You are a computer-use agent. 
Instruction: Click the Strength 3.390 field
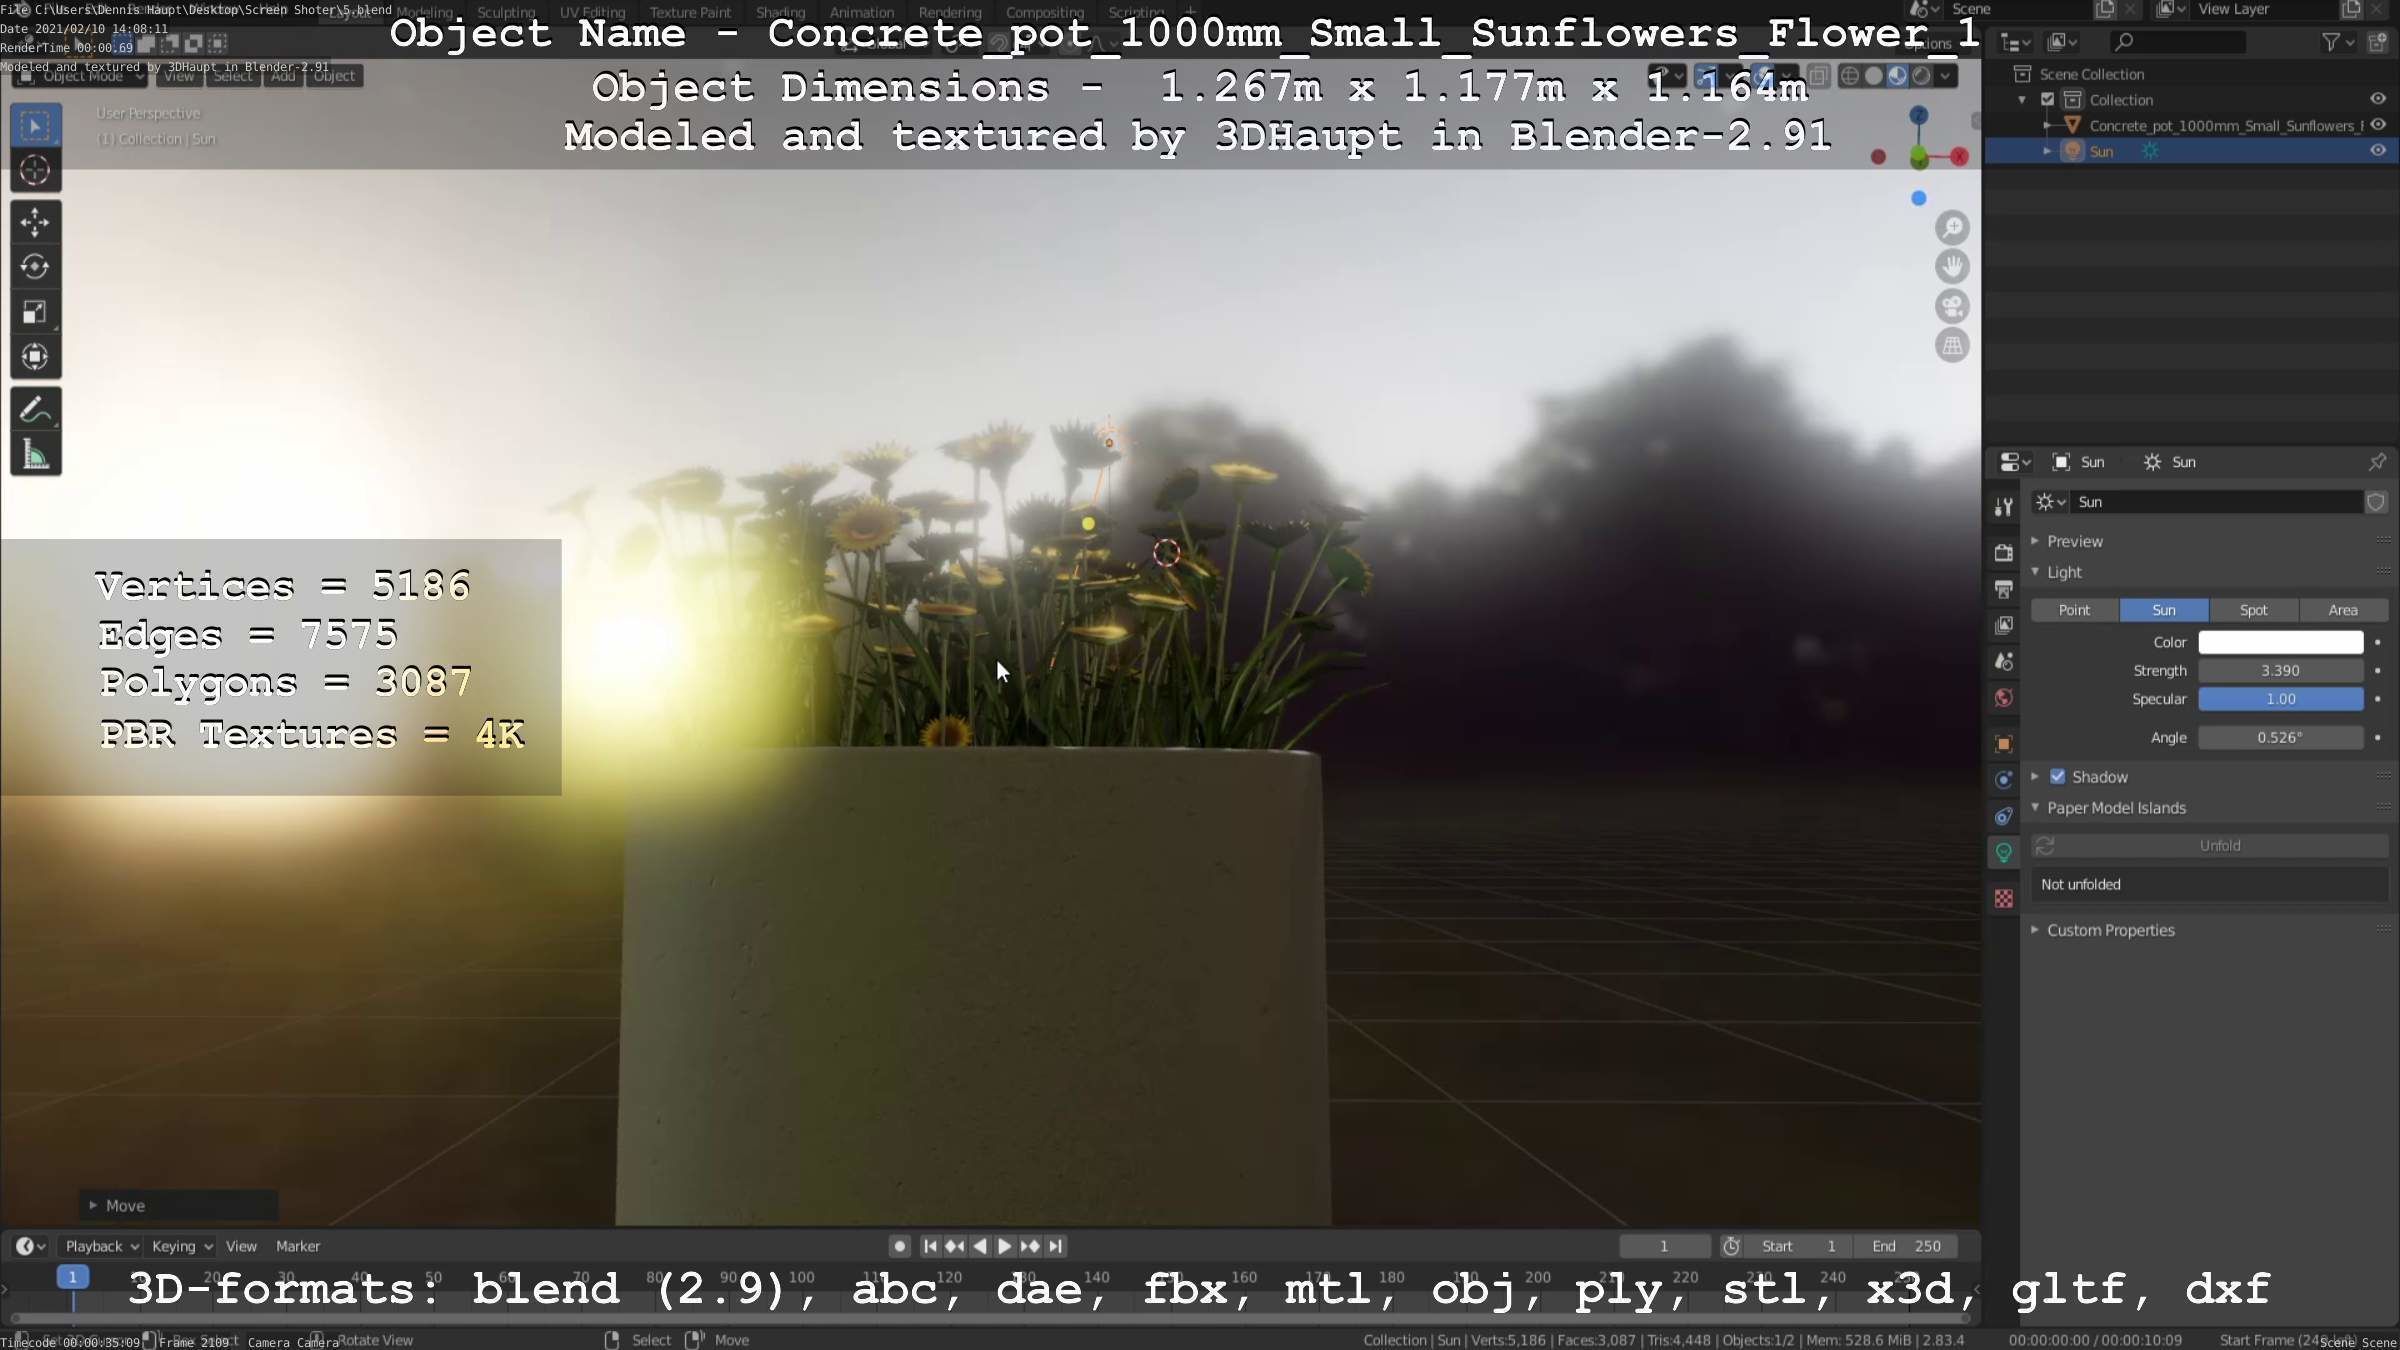click(2280, 671)
